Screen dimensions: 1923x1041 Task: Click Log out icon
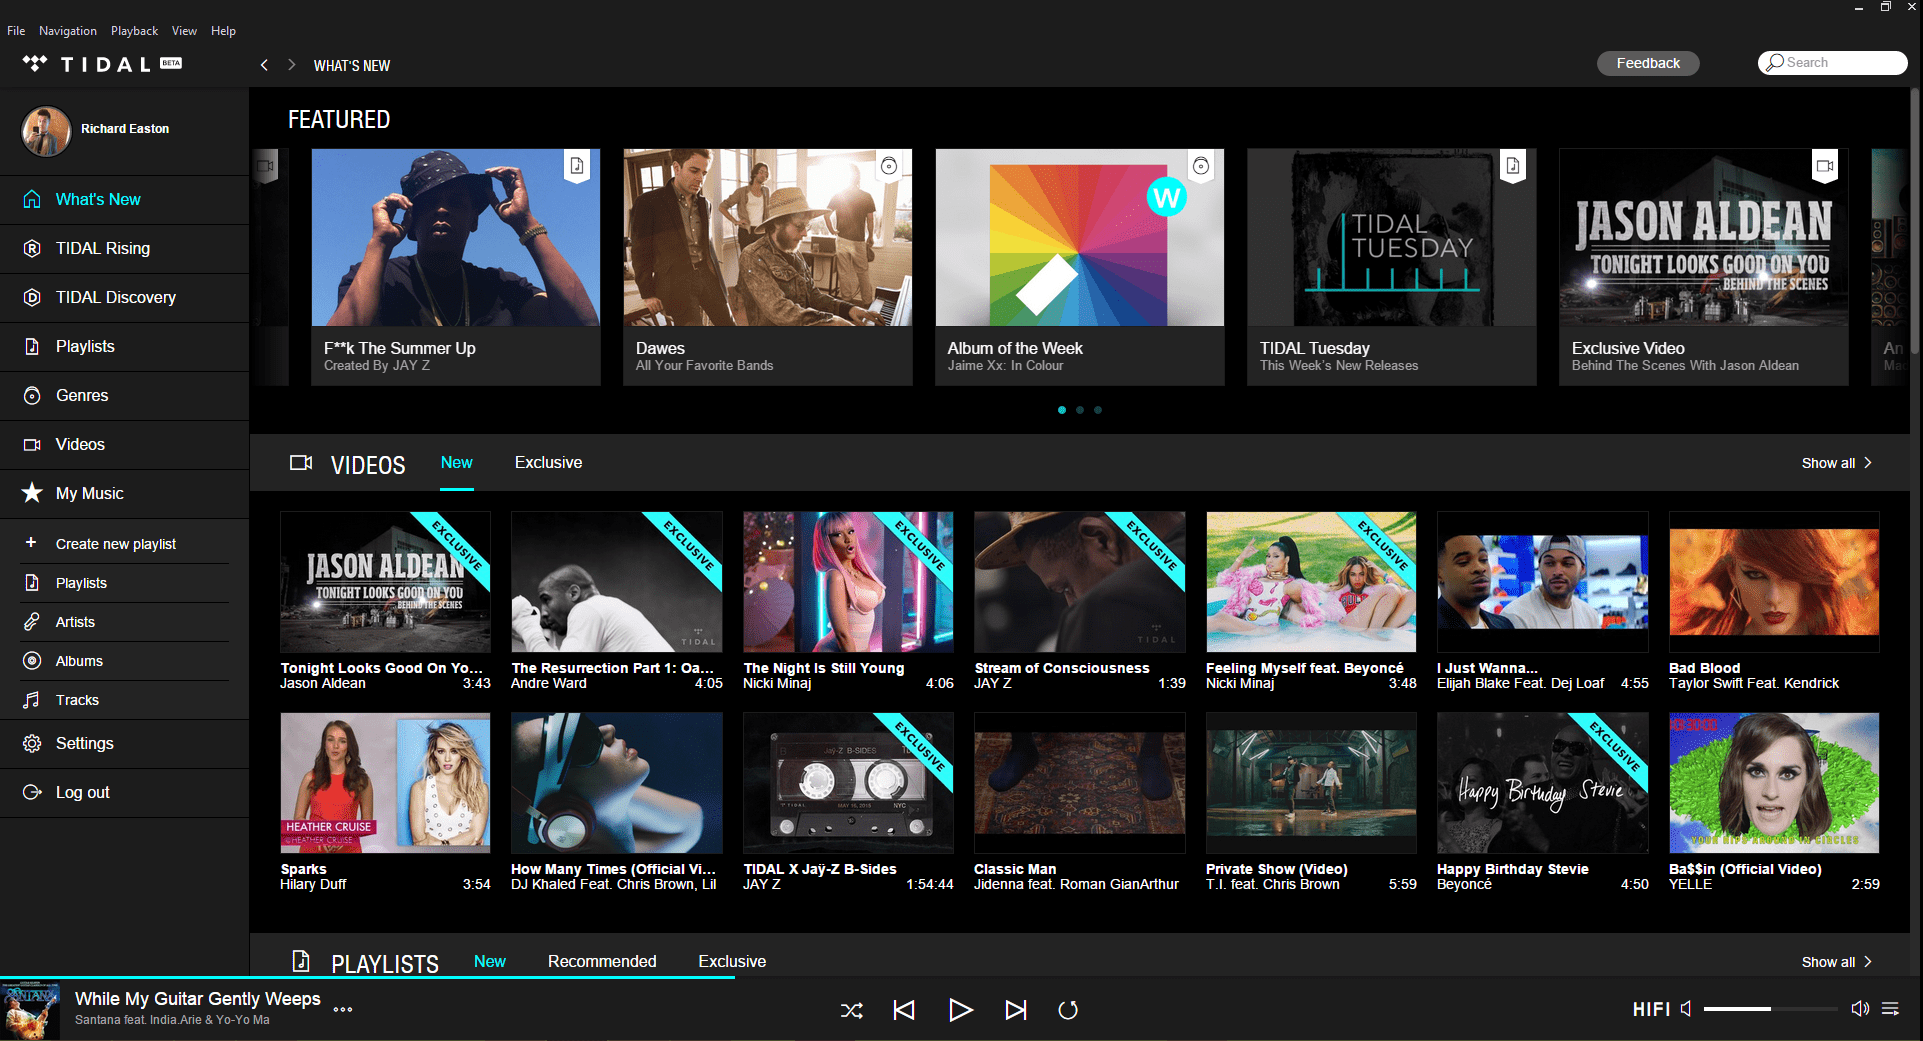click(32, 792)
